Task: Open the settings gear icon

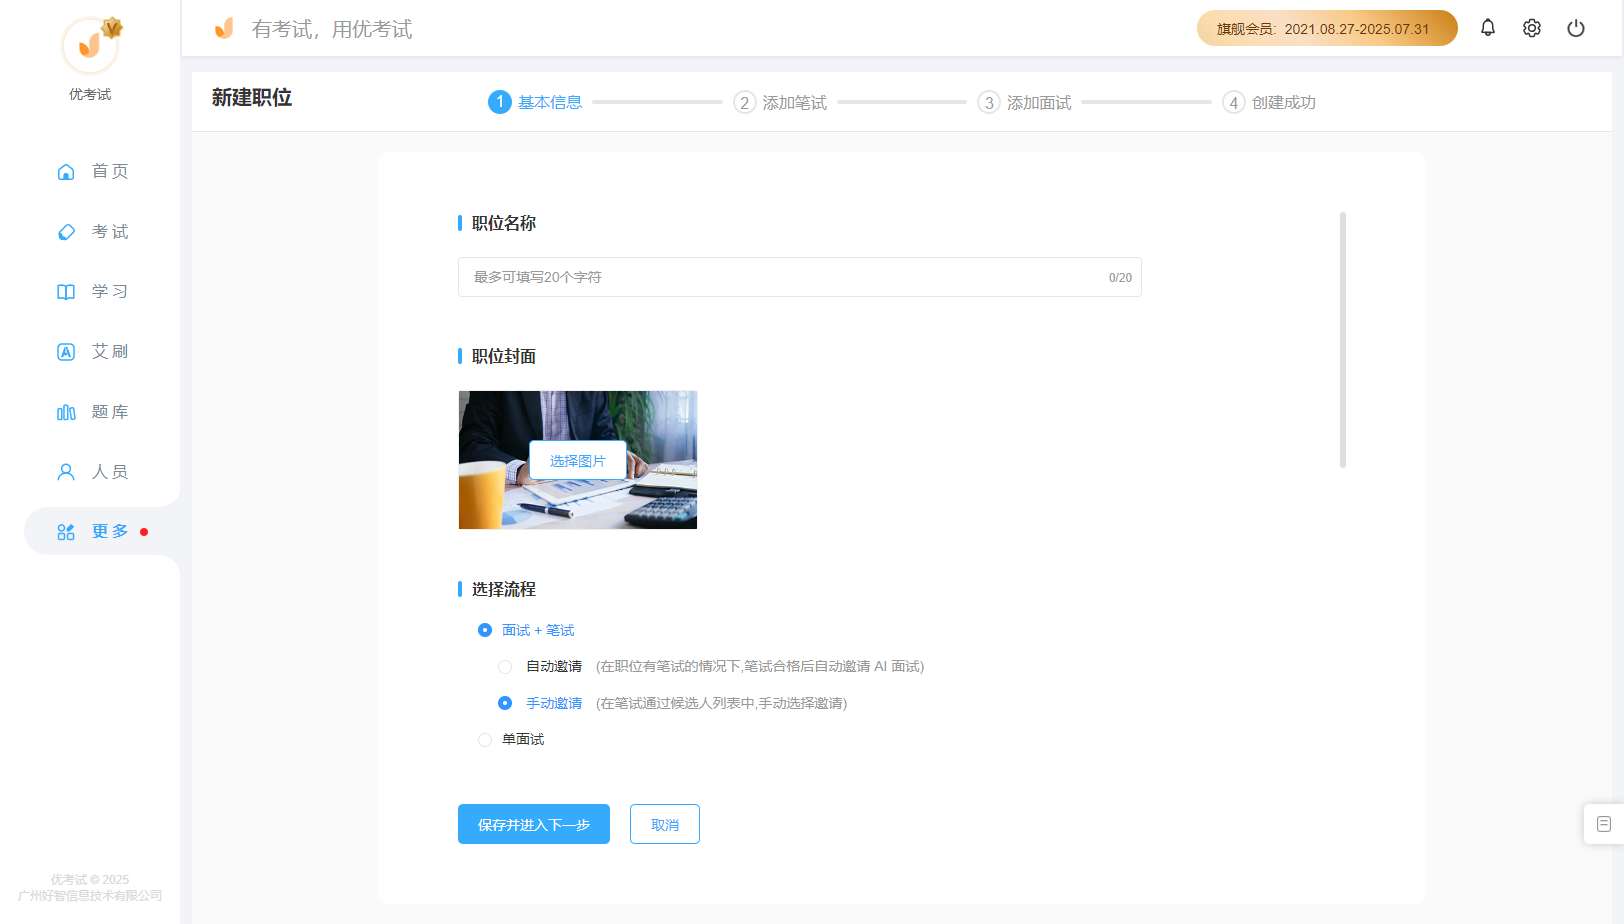Action: tap(1532, 28)
